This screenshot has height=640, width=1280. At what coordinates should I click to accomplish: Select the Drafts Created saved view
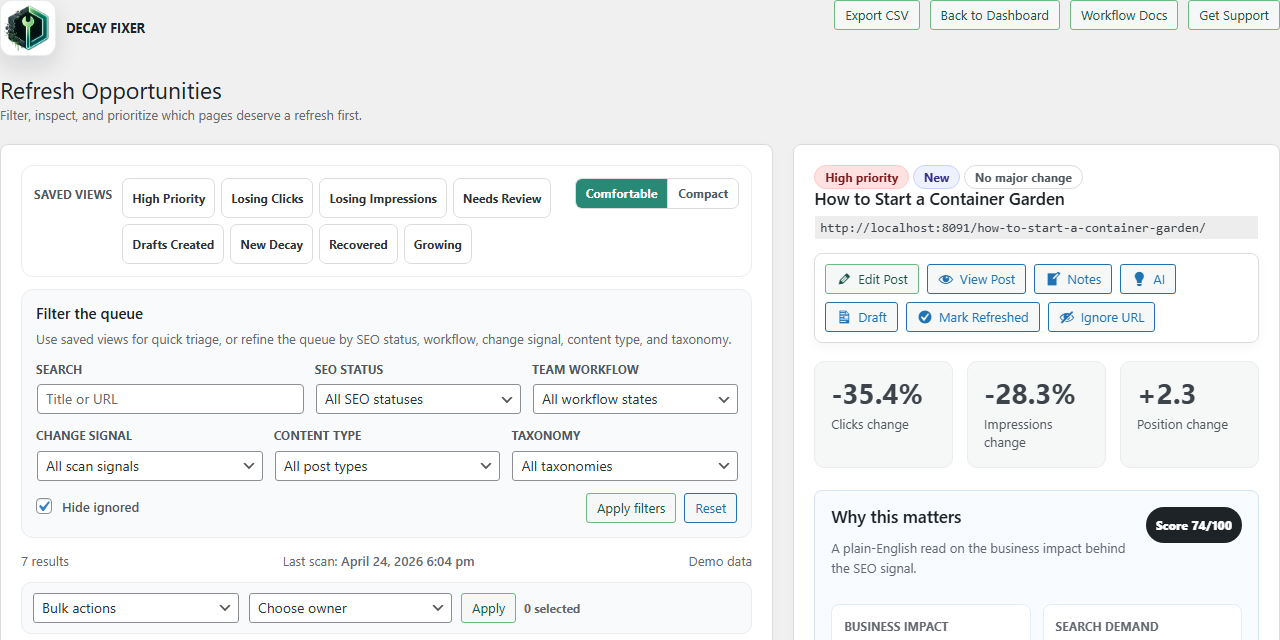173,245
